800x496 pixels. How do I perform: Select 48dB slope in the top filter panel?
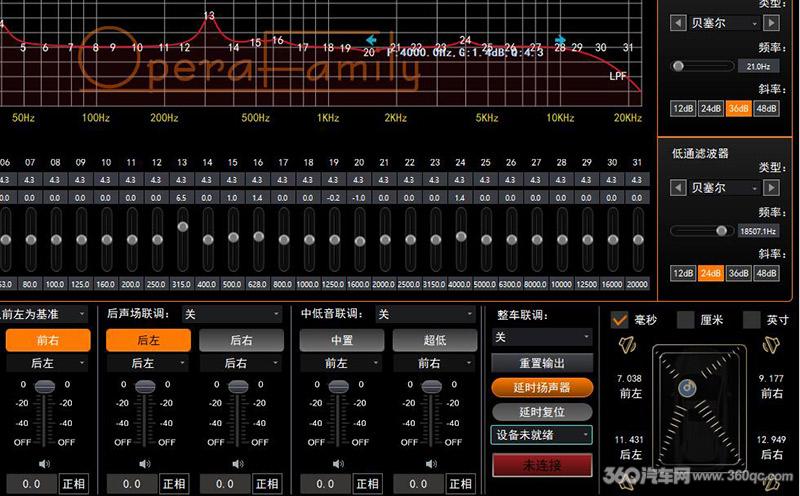pos(766,109)
